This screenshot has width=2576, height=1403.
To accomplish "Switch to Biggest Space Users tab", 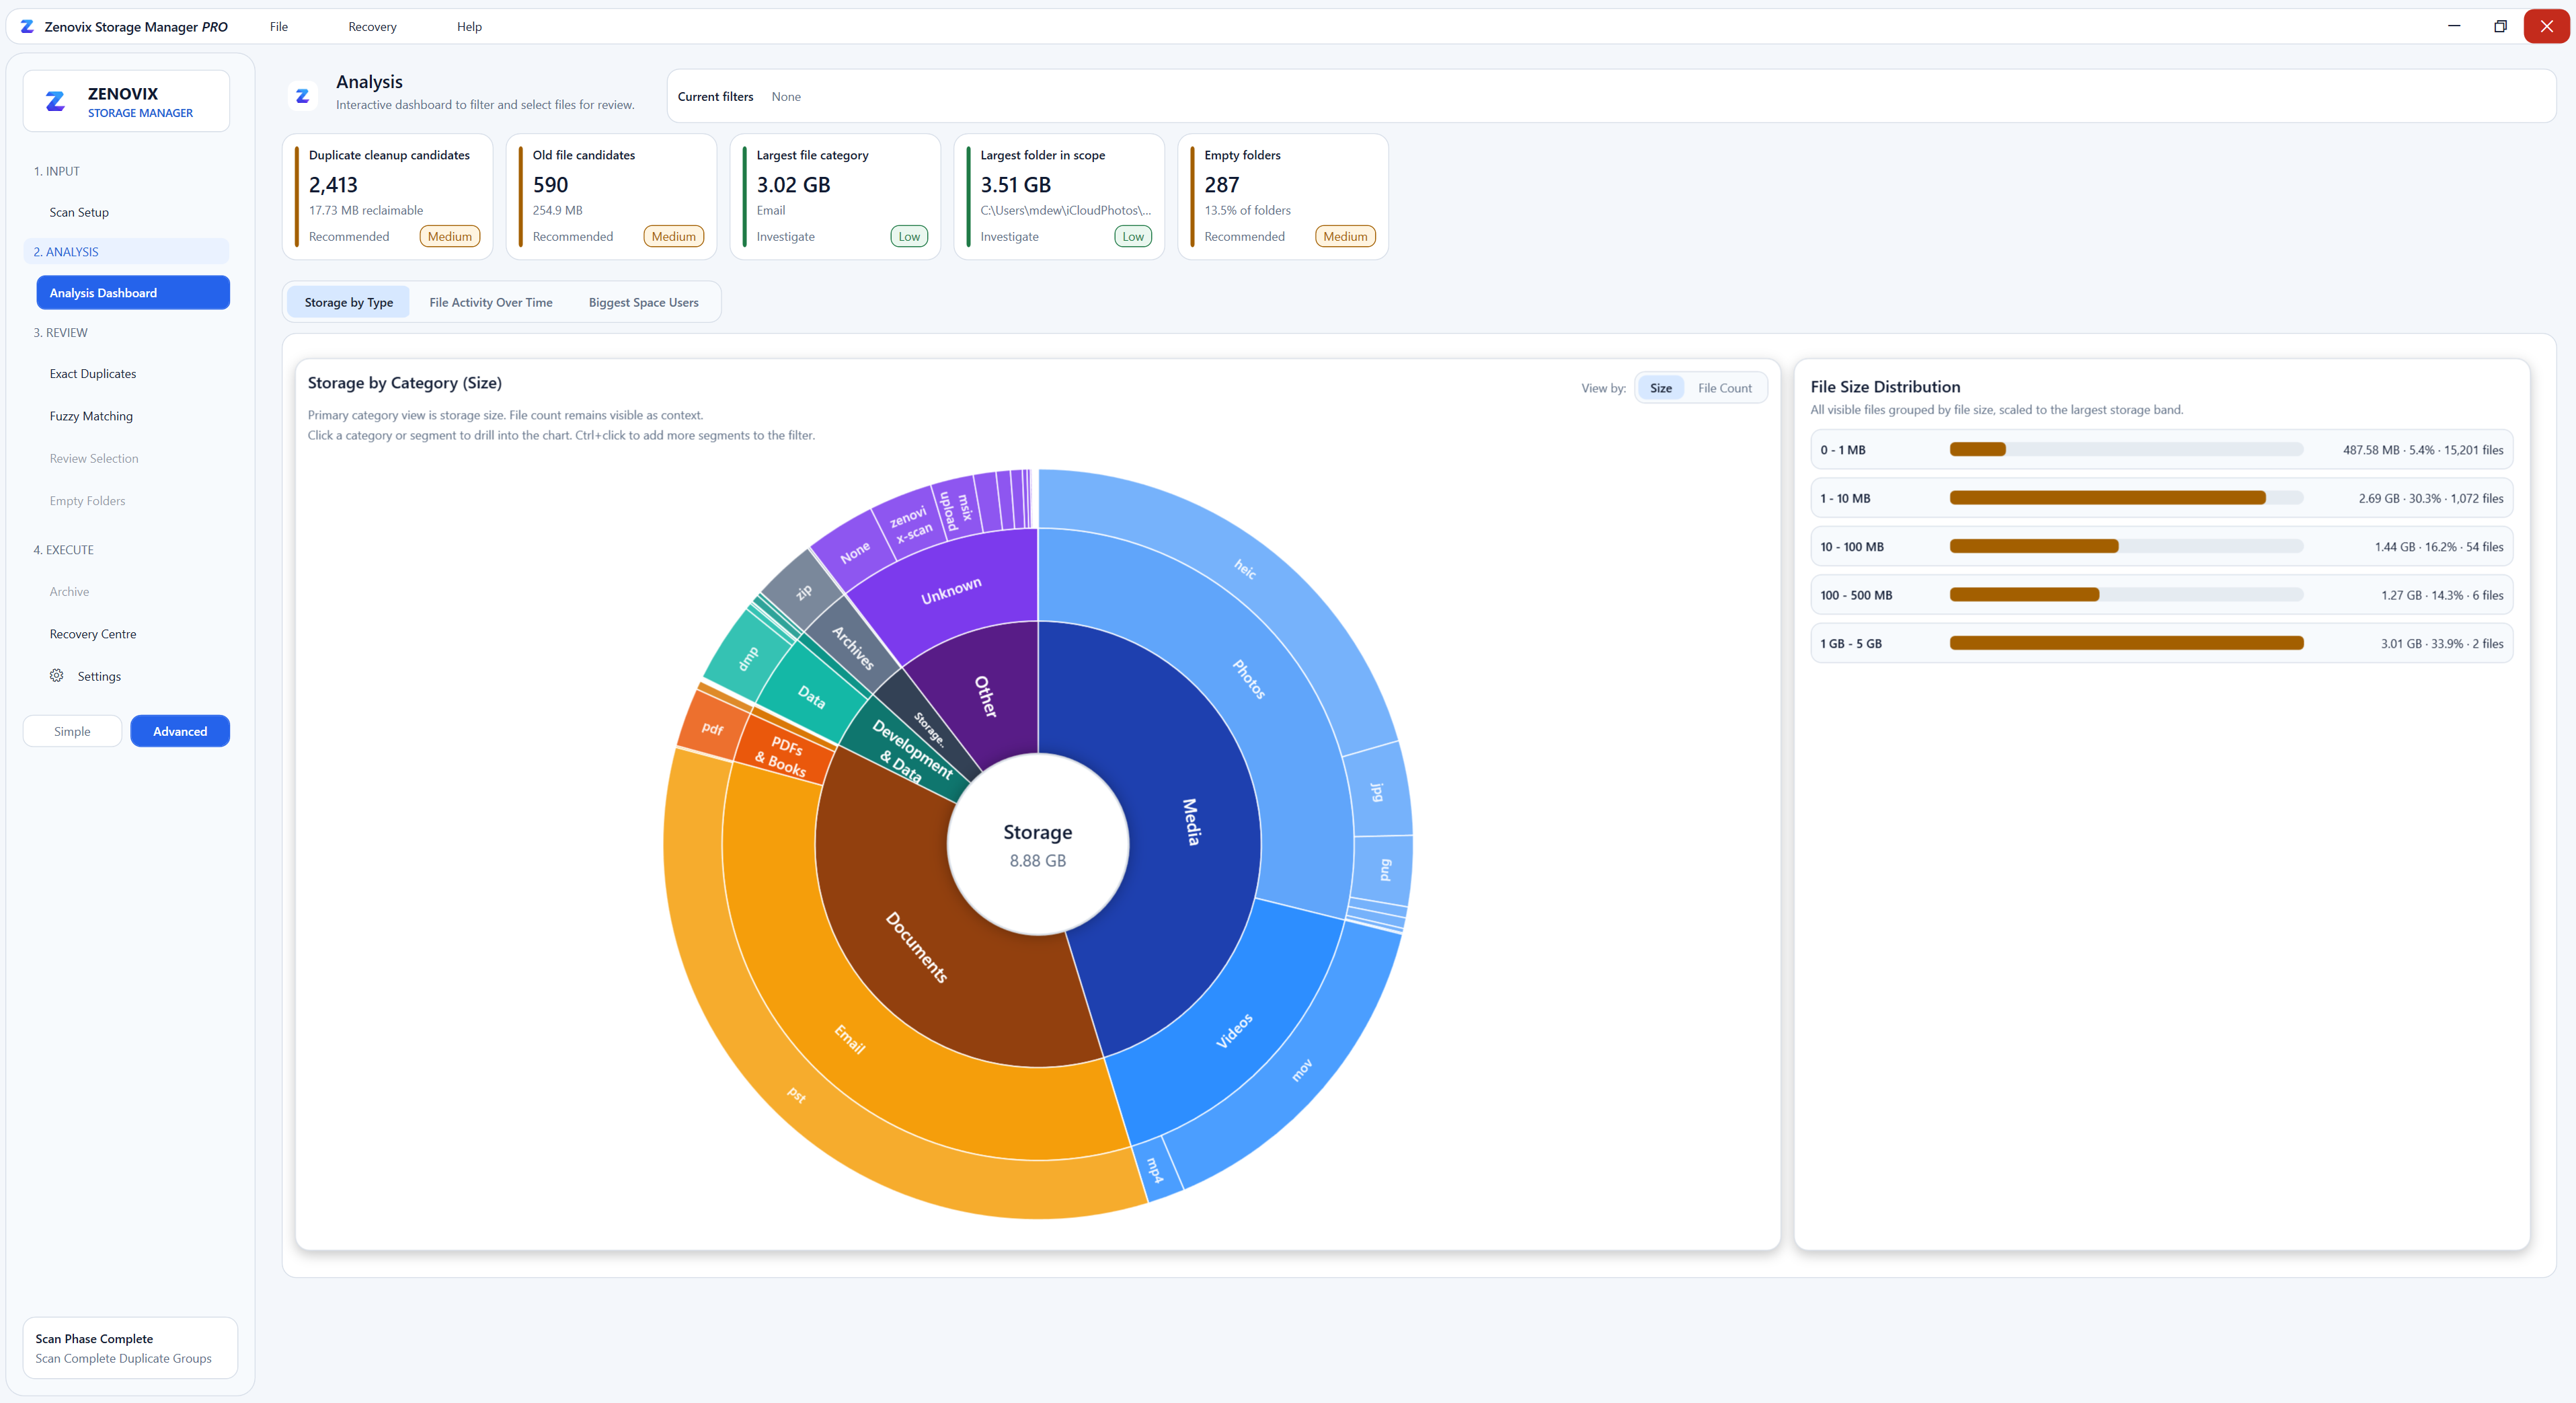I will 644,302.
